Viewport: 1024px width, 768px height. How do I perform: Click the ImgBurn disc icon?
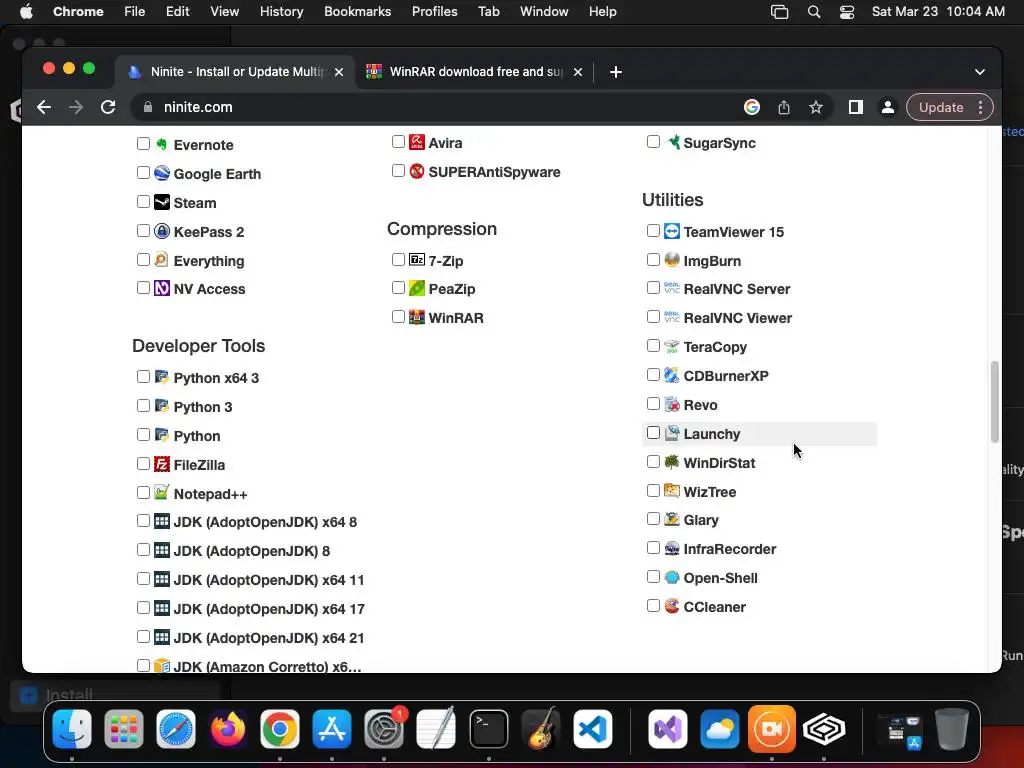coord(671,260)
